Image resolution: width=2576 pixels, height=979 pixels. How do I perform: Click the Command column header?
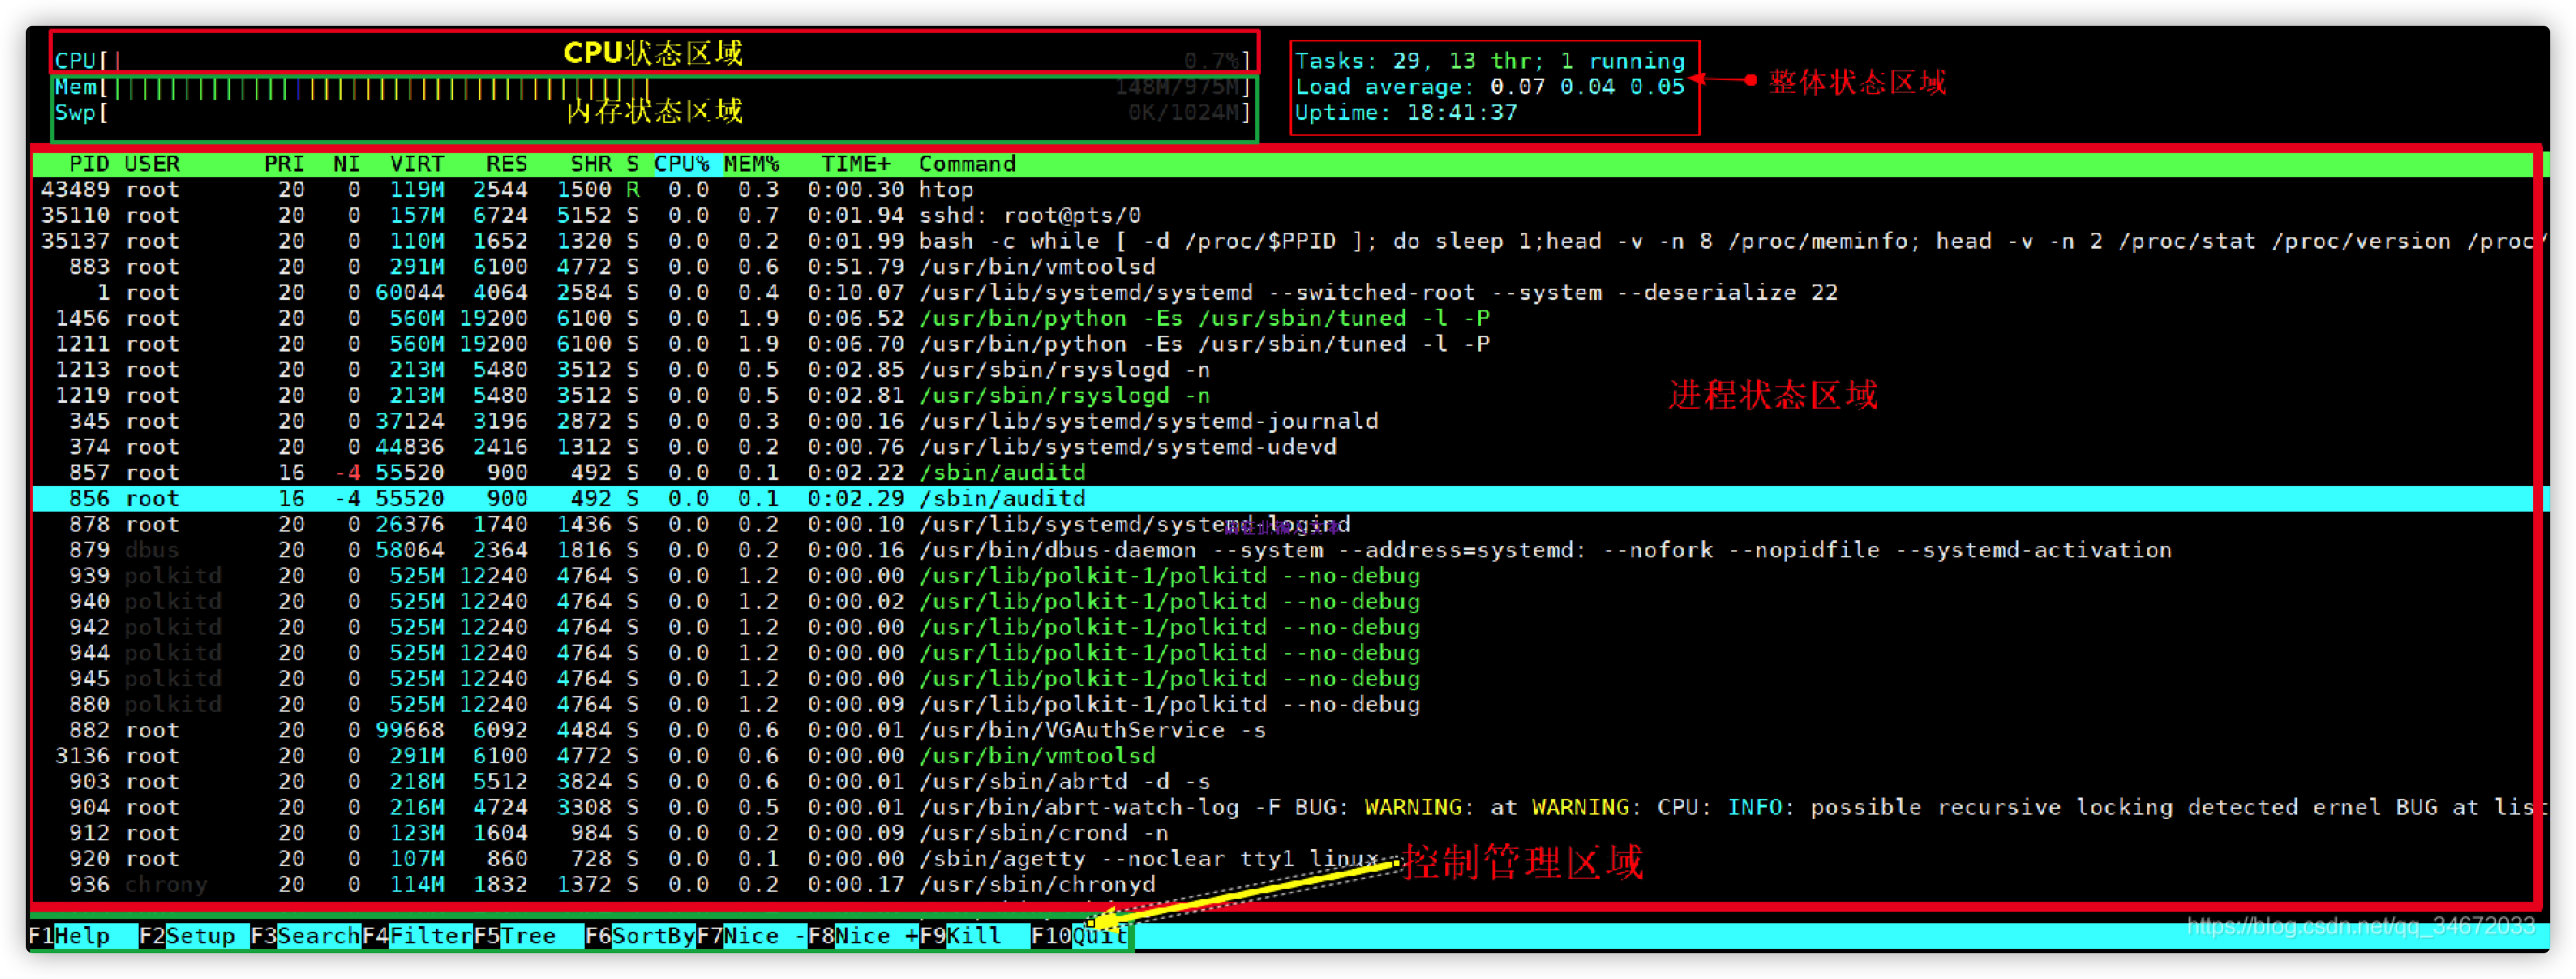967,164
